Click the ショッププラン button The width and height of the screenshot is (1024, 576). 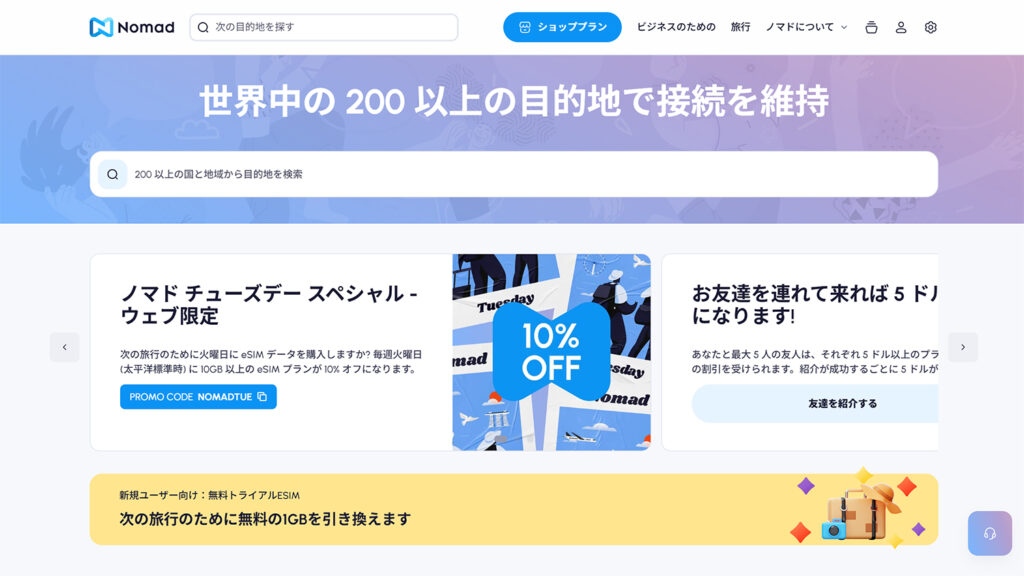562,27
